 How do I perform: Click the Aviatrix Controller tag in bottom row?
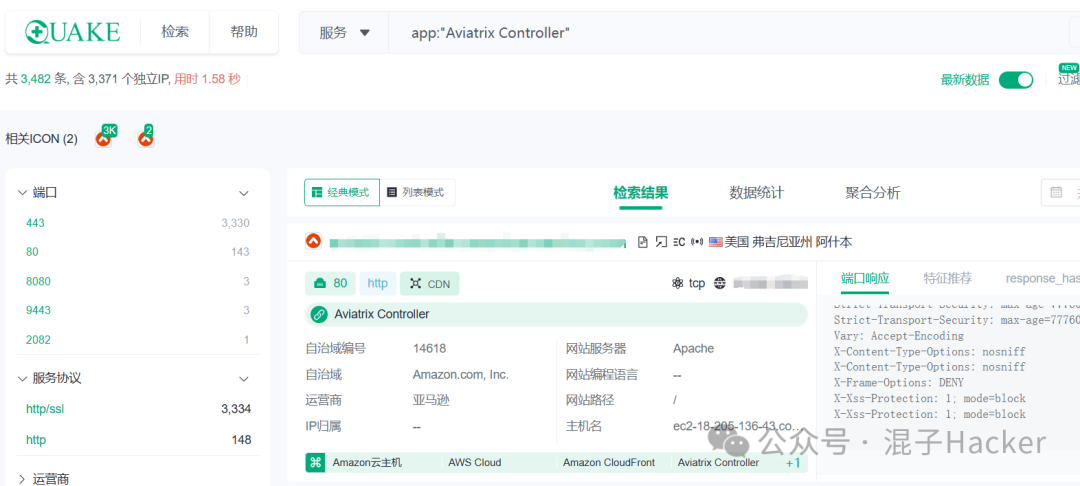pos(718,463)
